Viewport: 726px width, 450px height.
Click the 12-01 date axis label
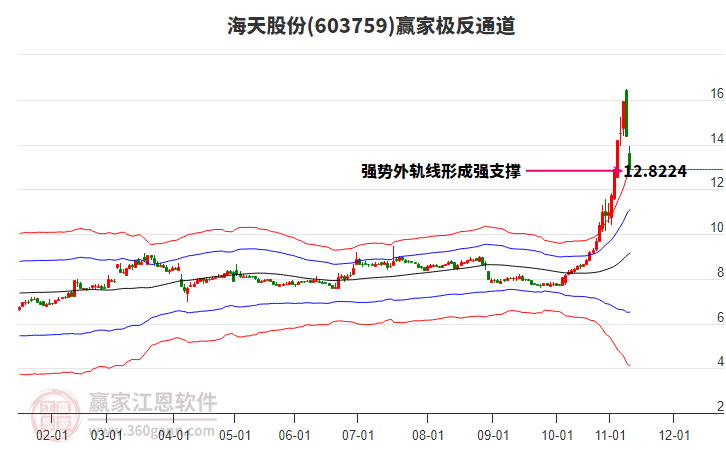click(674, 435)
